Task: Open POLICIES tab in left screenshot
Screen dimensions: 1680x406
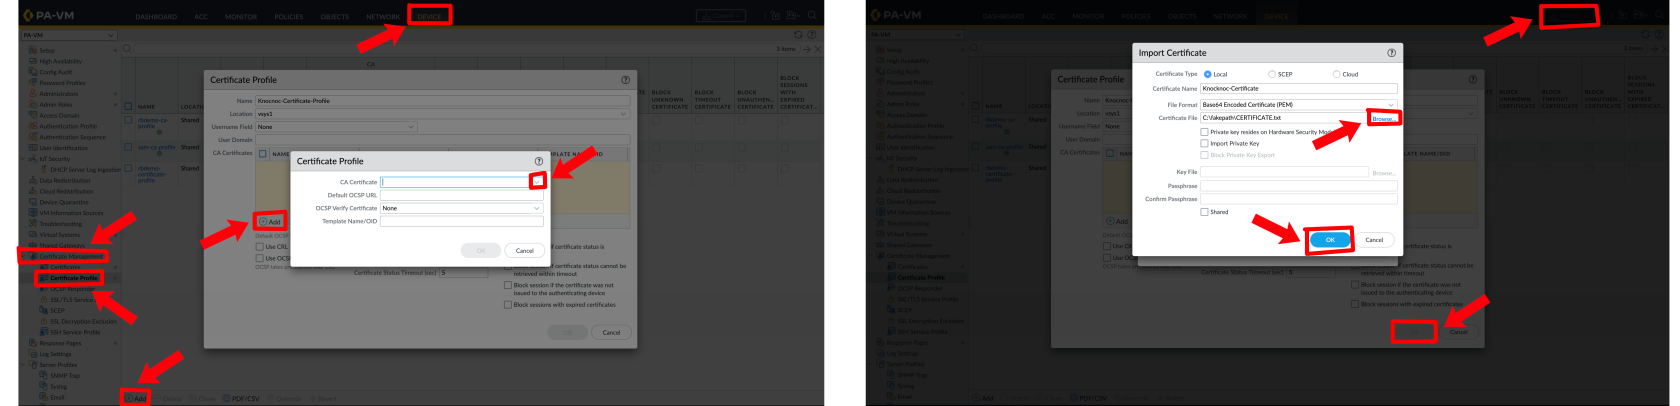Action: [289, 17]
